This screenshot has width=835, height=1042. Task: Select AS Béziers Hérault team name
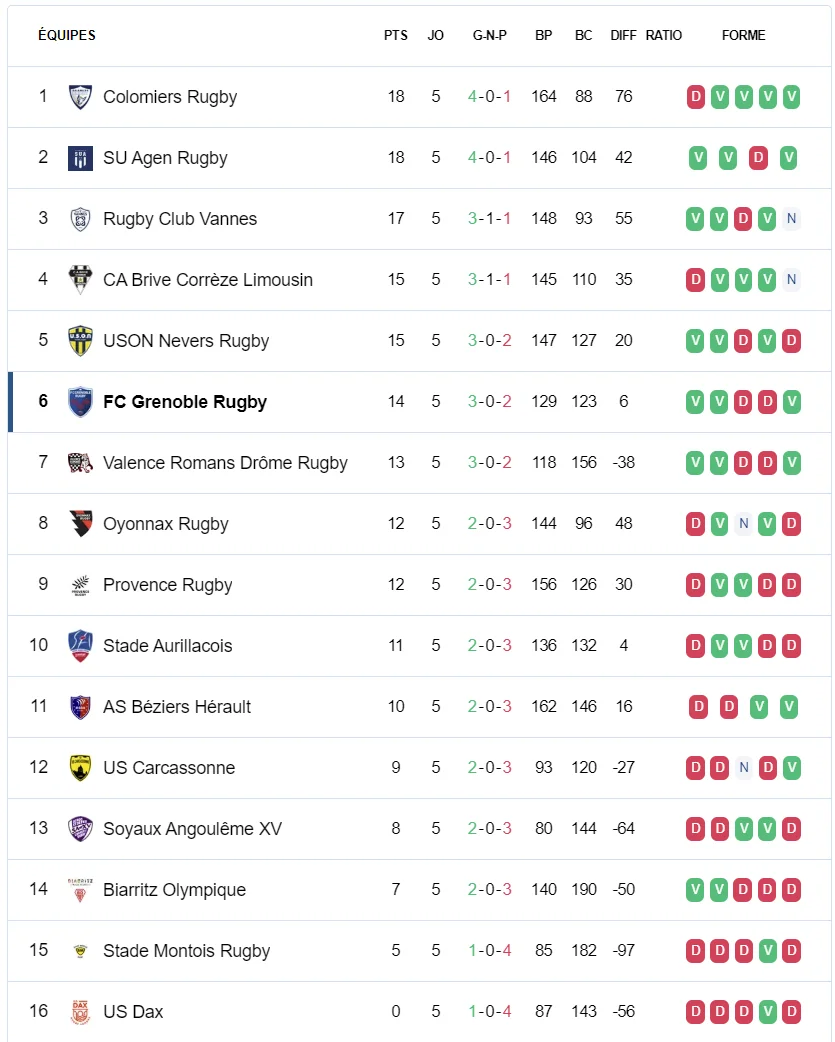pyautogui.click(x=177, y=707)
